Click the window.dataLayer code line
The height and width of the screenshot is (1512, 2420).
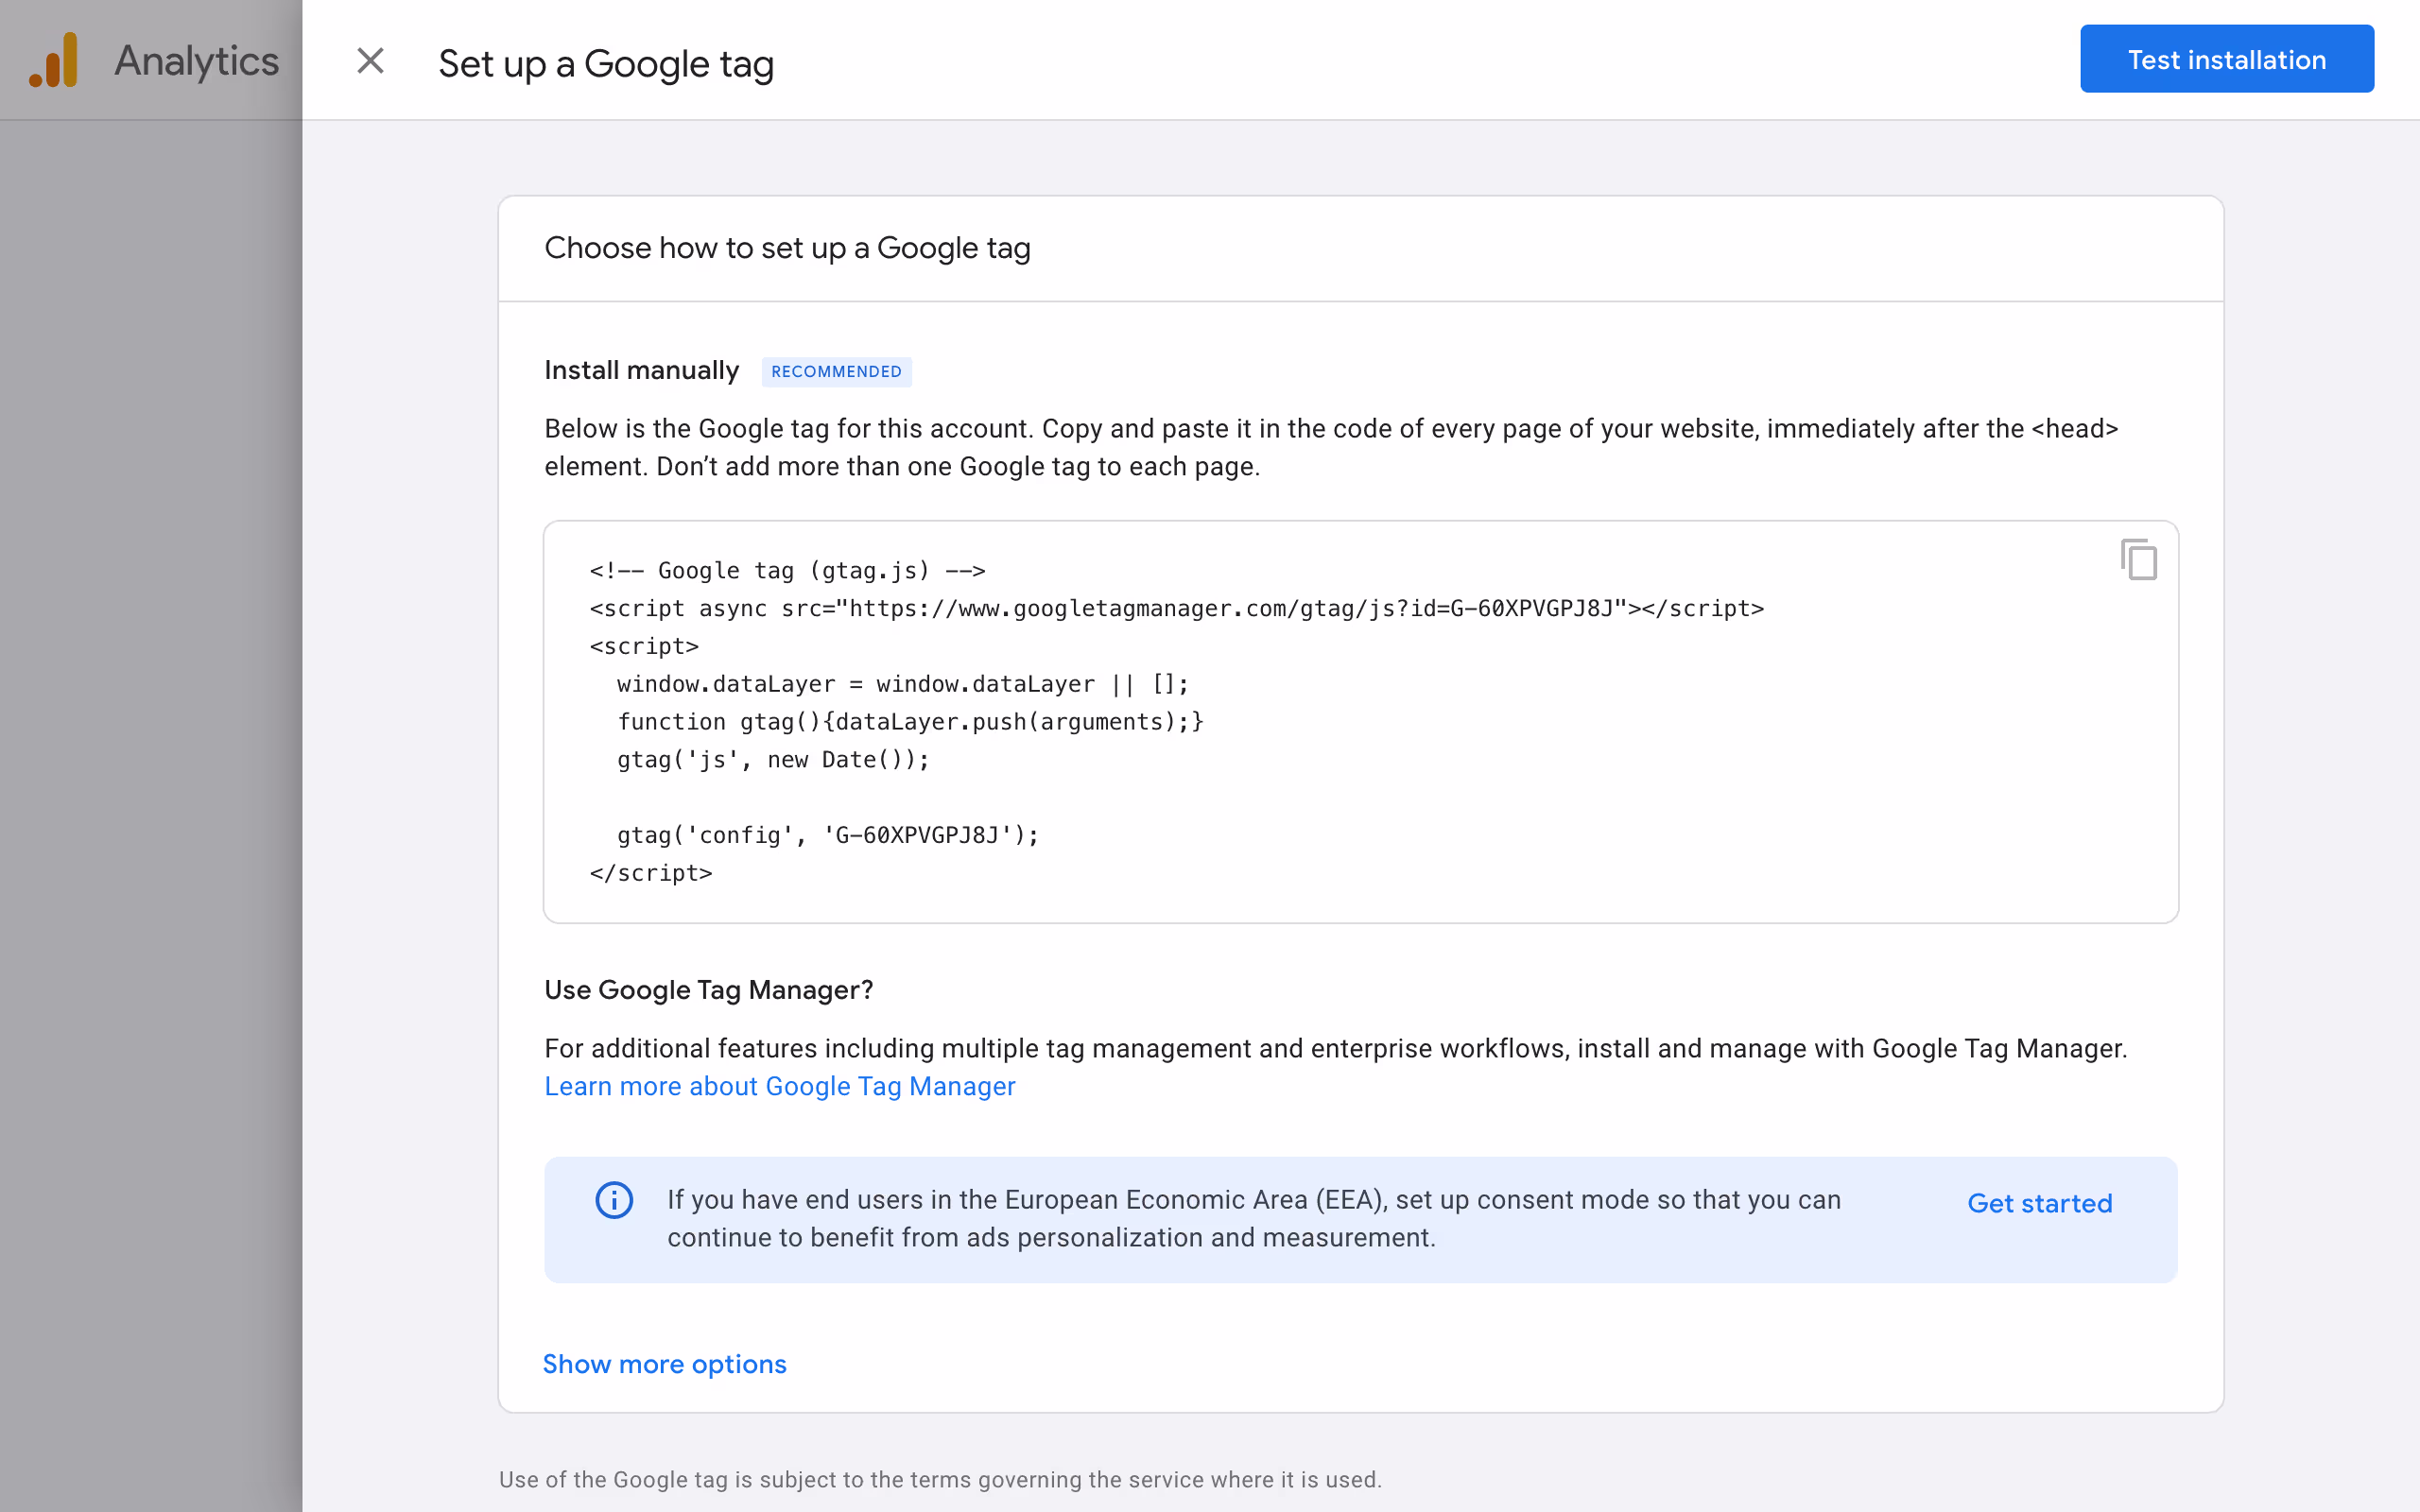(x=902, y=684)
